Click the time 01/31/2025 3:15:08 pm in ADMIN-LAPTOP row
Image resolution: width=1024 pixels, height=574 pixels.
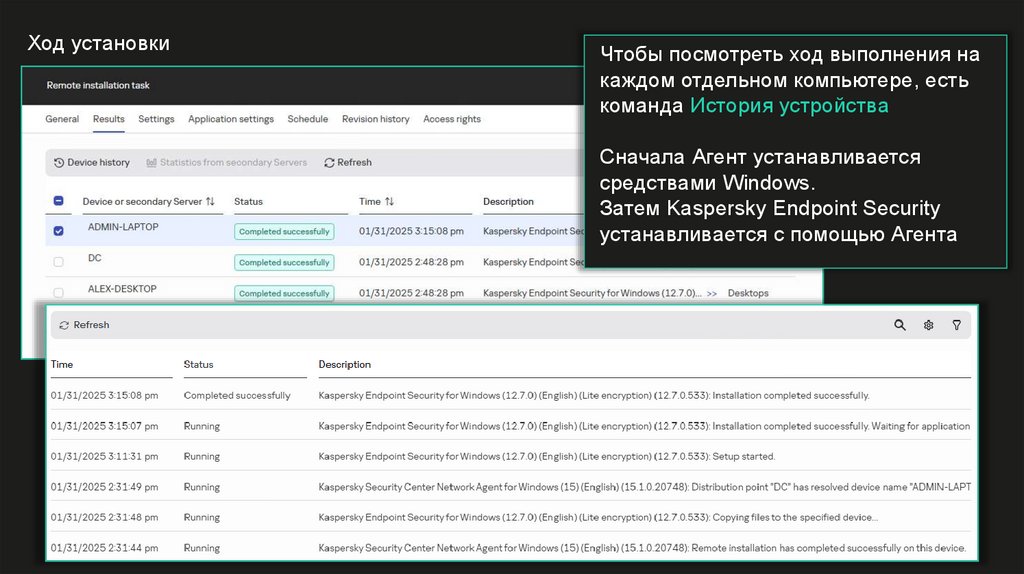411,231
